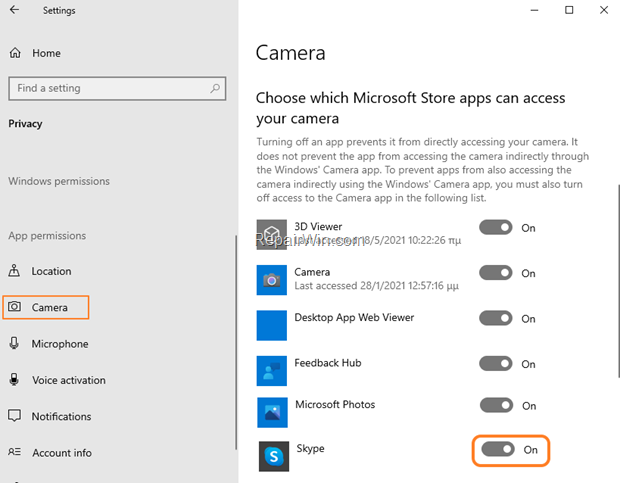Toggle camera access for Camera app
The image size is (620, 483).
tap(496, 273)
